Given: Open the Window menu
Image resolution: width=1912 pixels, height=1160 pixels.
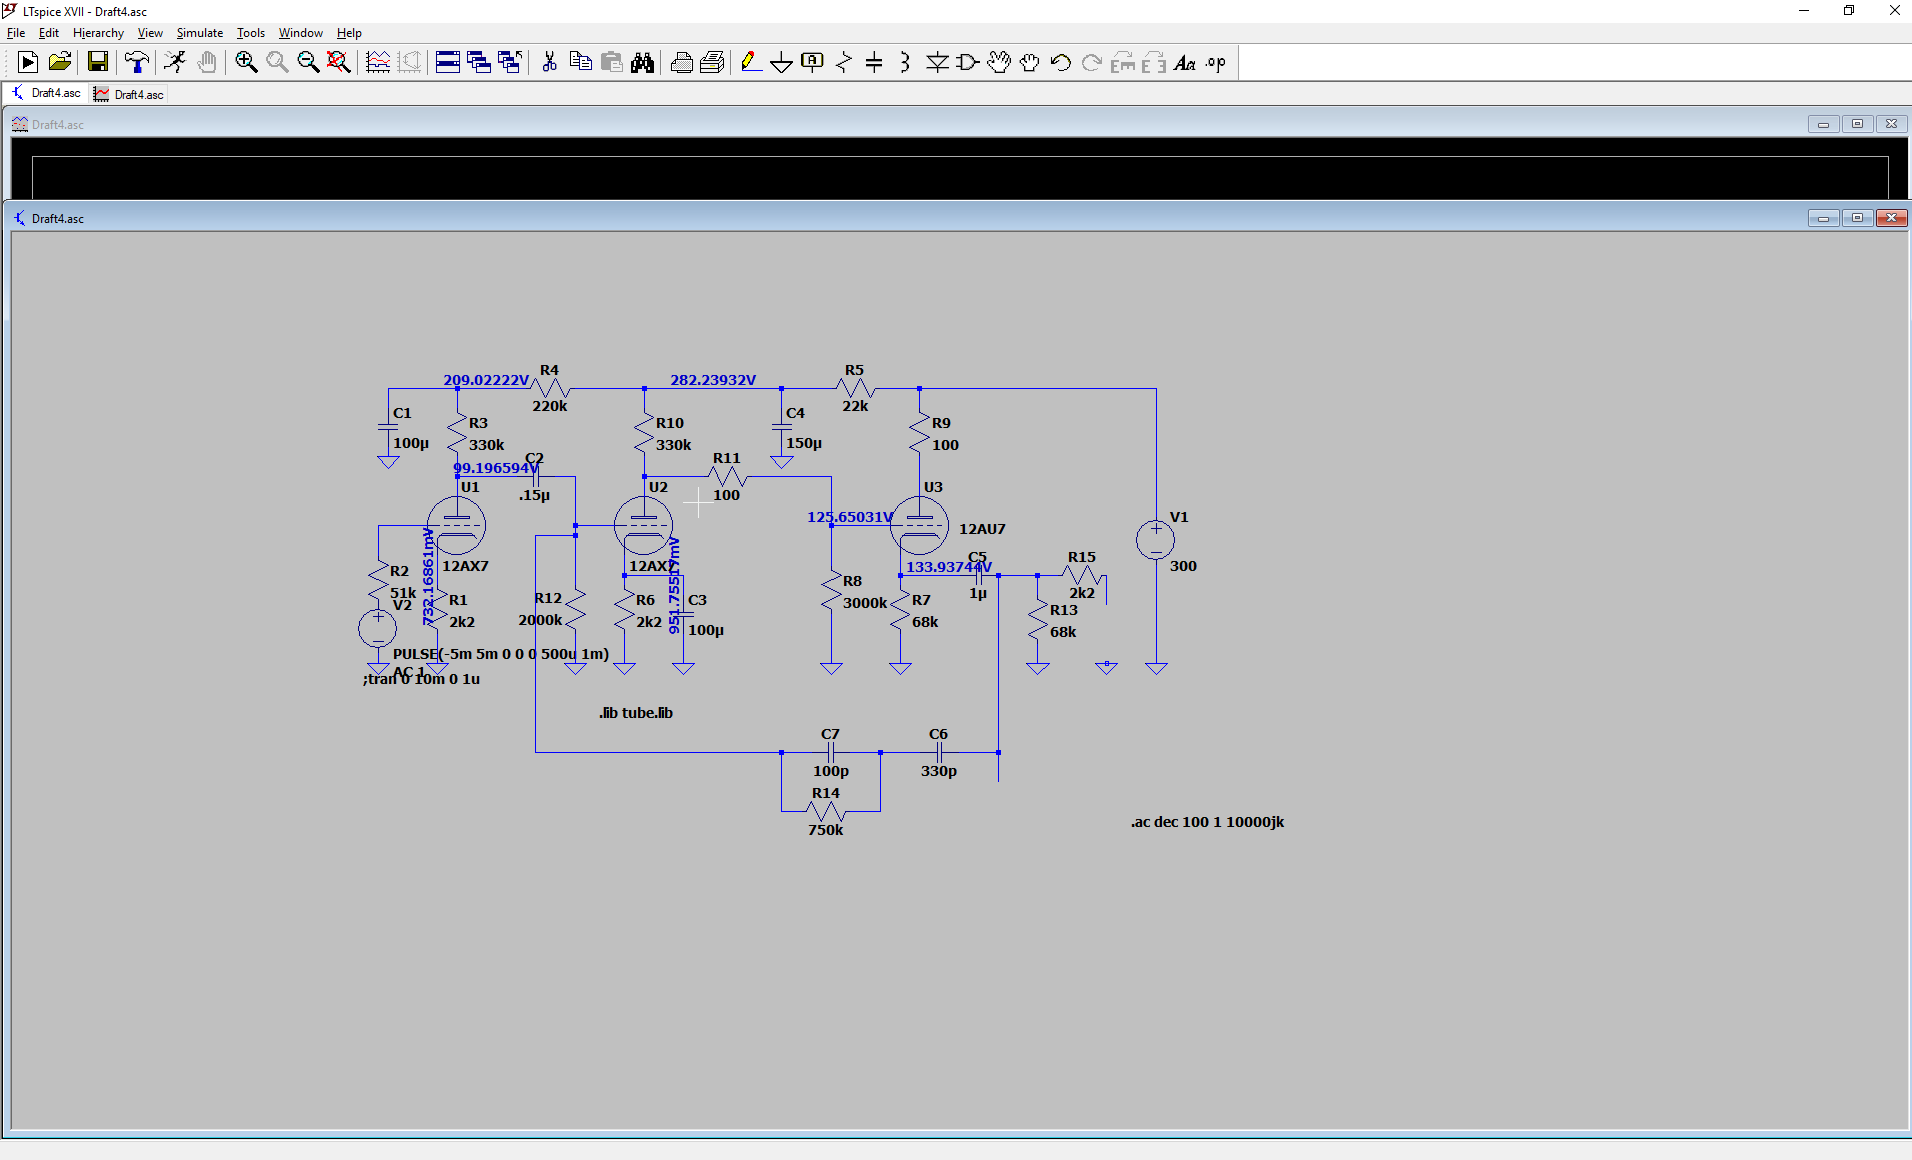Looking at the screenshot, I should 301,33.
